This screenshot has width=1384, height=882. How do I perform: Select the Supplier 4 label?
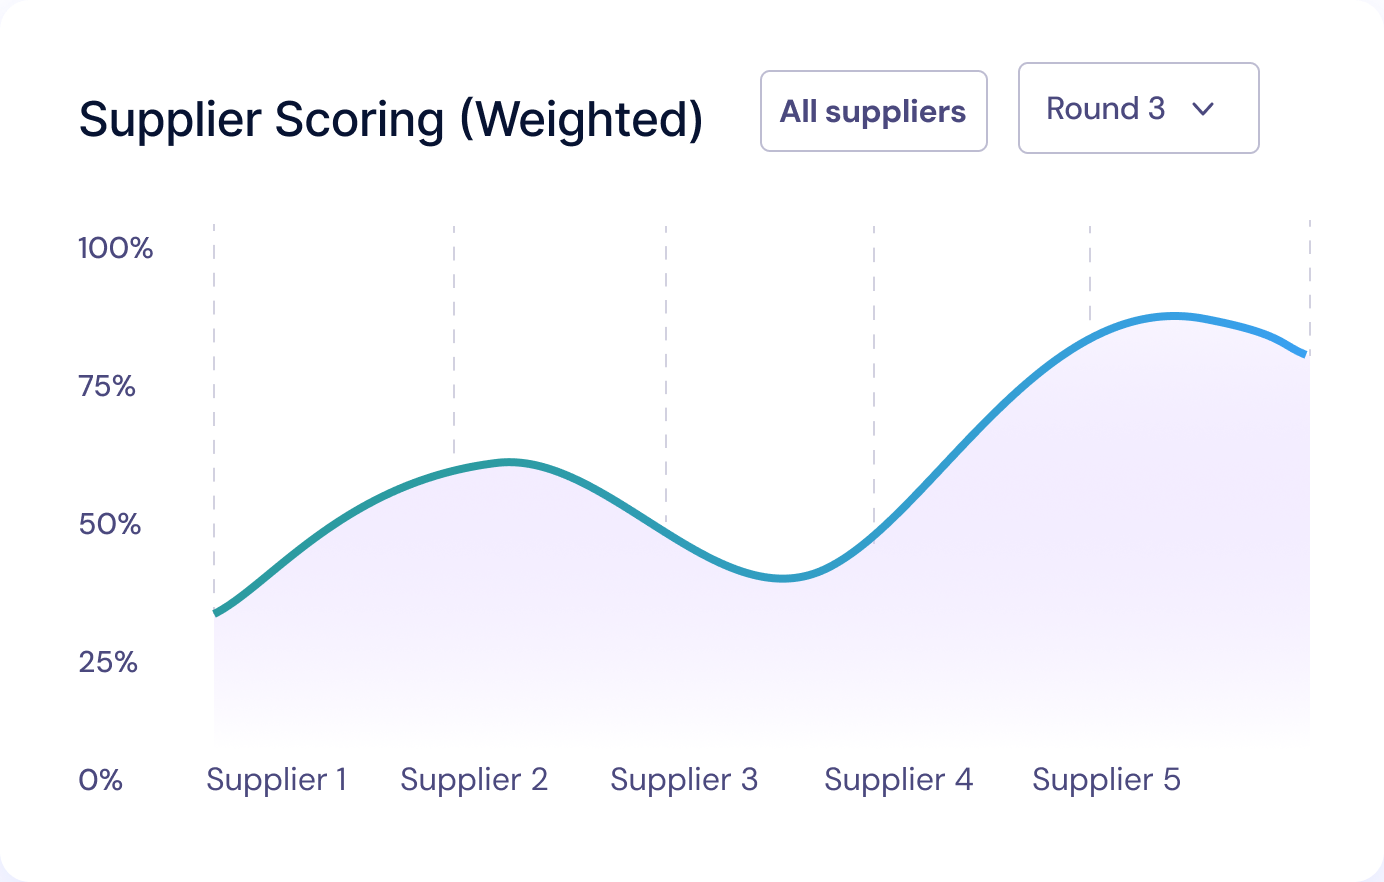point(898,779)
